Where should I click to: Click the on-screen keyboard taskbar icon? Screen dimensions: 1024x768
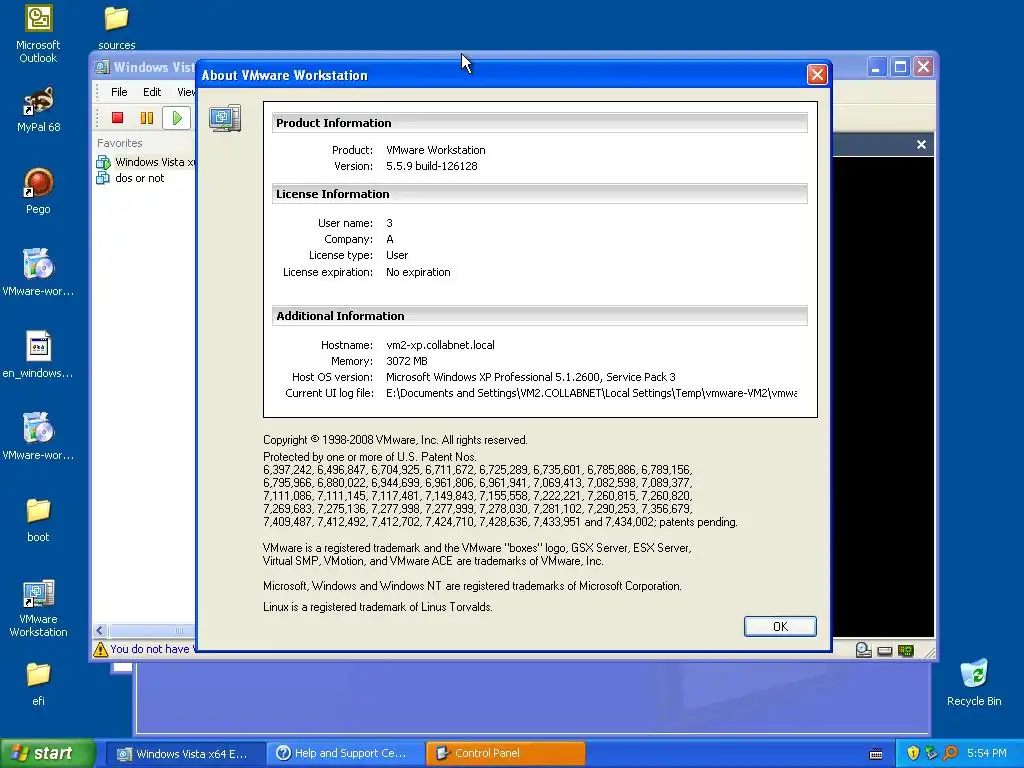pos(876,754)
